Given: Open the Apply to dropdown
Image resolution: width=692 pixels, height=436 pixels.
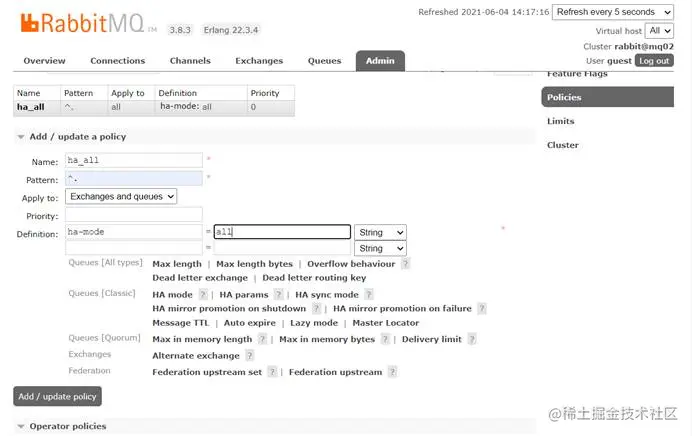Looking at the screenshot, I should [121, 196].
